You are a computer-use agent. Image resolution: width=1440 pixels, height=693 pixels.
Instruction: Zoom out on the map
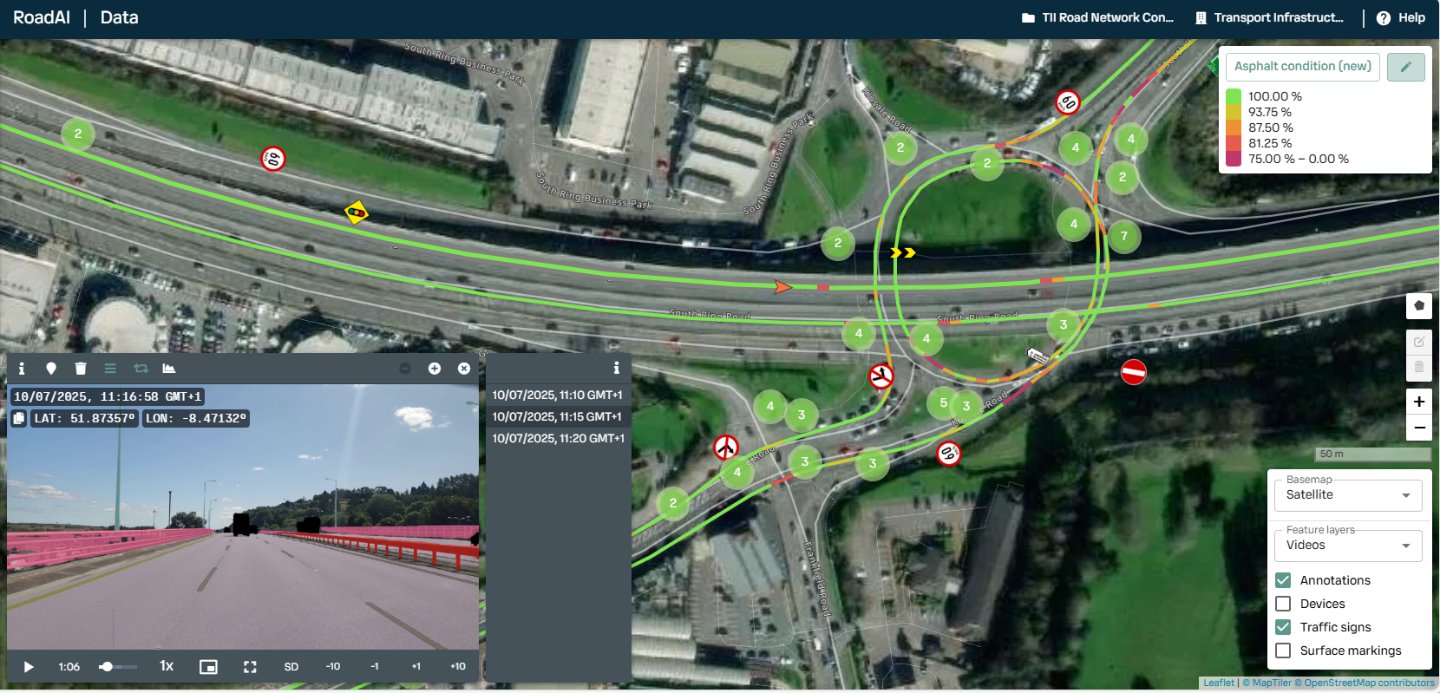coord(1419,428)
